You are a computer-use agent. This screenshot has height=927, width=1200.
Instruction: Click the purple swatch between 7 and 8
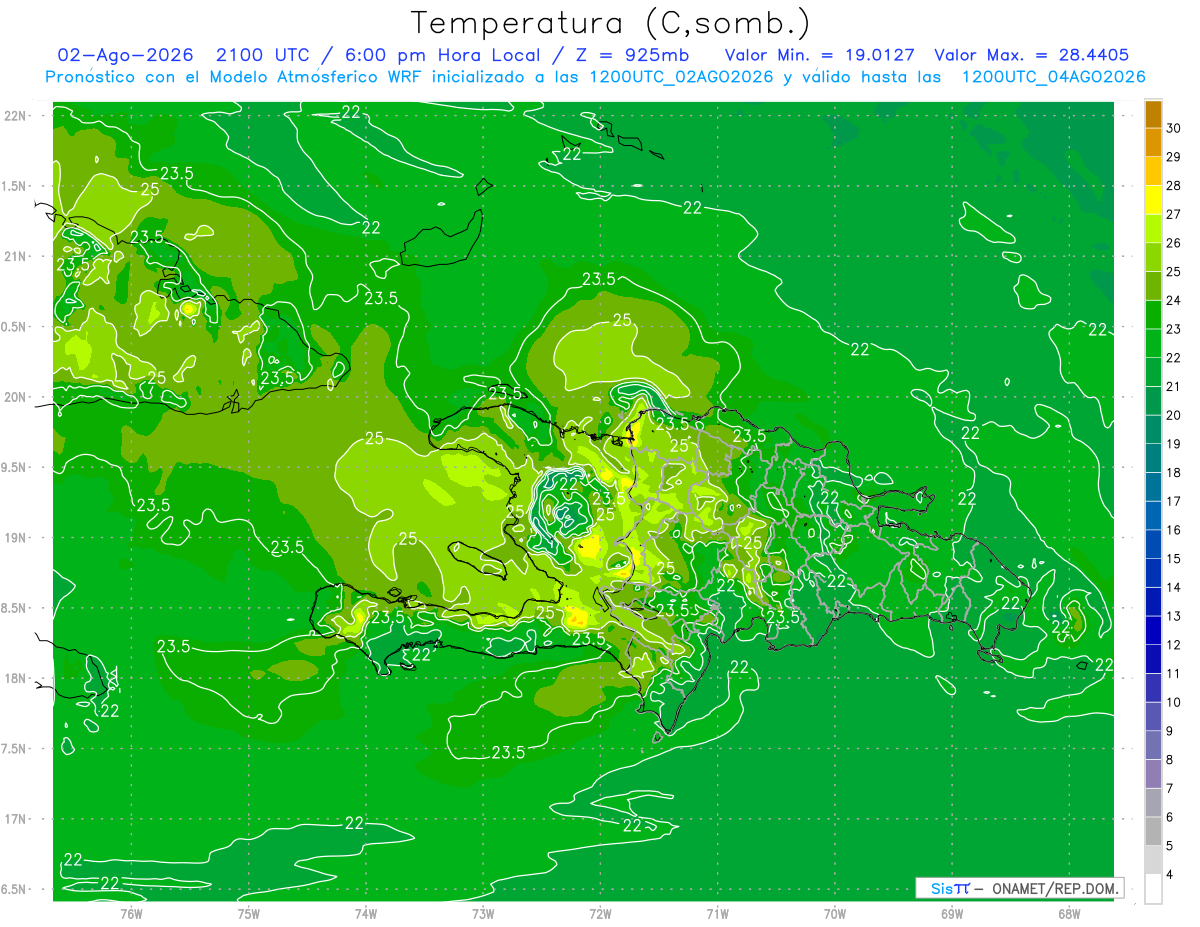pos(1153,774)
